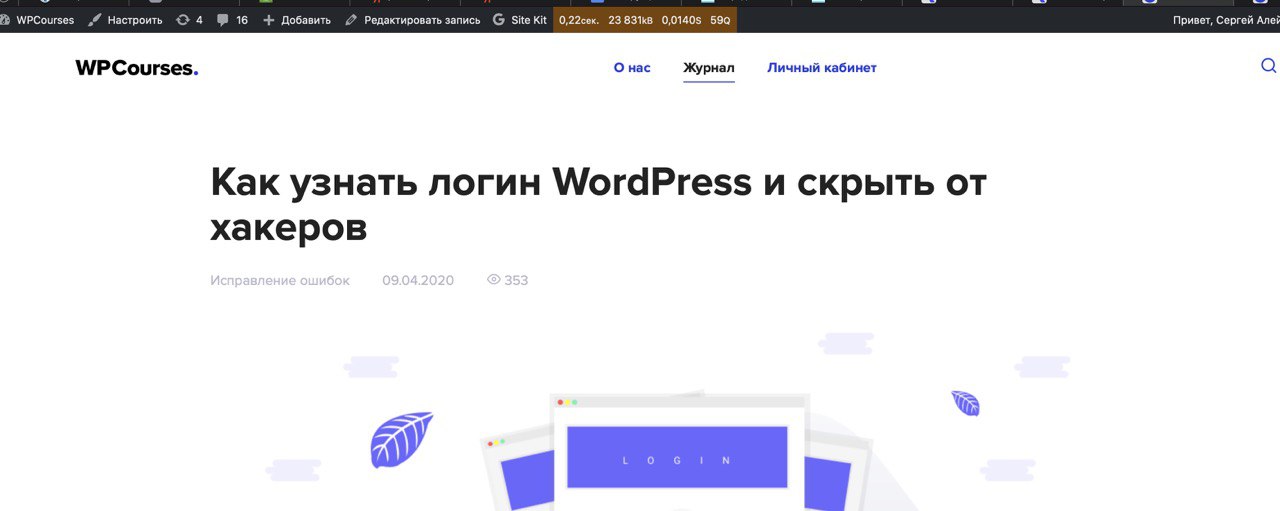1280x511 pixels.
Task: Open the WPCourses admin bar site menu
Action: coord(38,20)
